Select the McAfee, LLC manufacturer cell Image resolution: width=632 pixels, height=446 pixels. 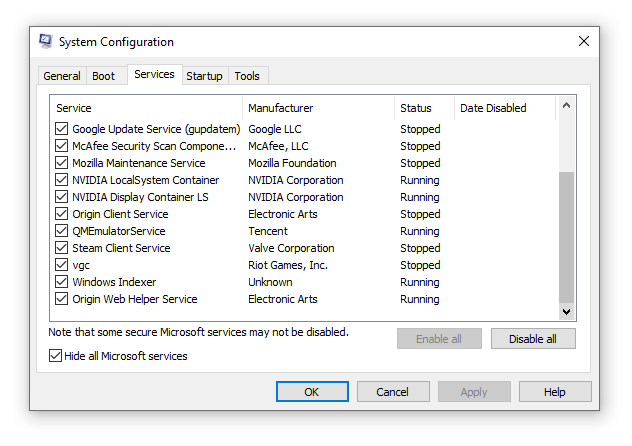point(278,146)
